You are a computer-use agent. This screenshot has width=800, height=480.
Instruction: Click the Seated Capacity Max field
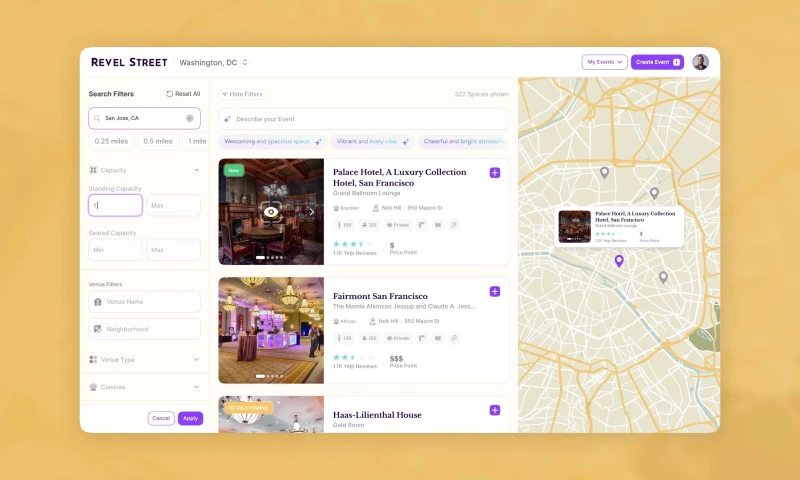173,250
